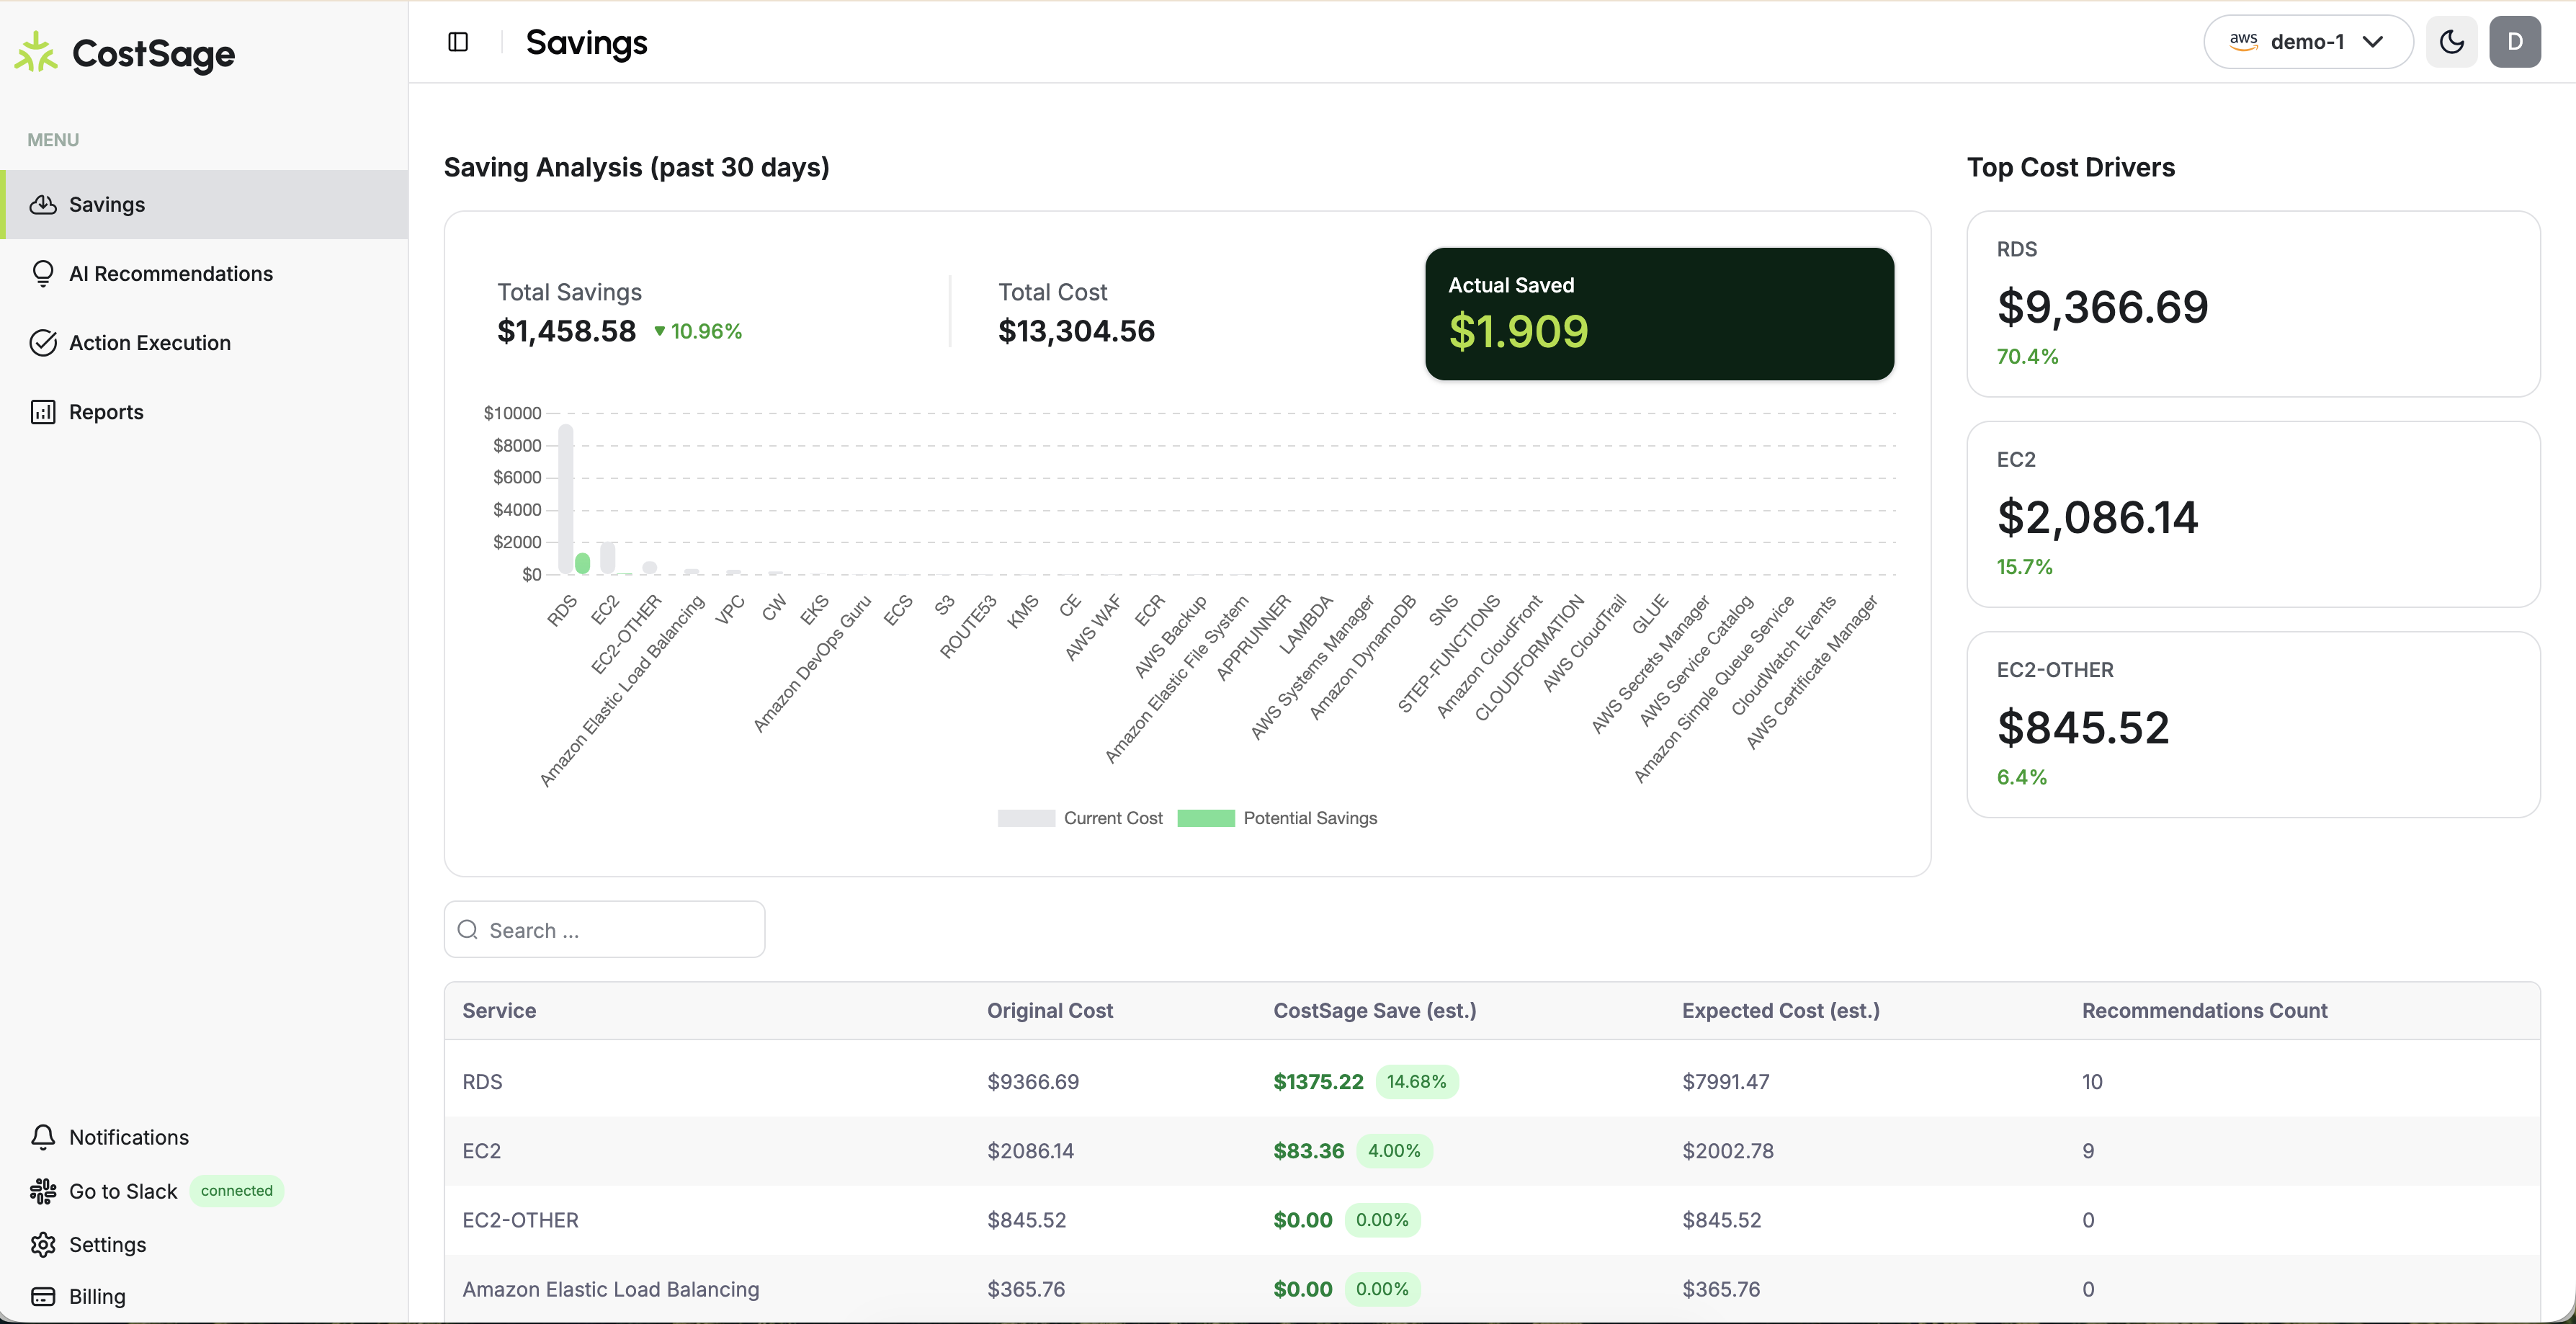This screenshot has width=2576, height=1324.
Task: Open Notifications bell icon
Action: [x=43, y=1137]
